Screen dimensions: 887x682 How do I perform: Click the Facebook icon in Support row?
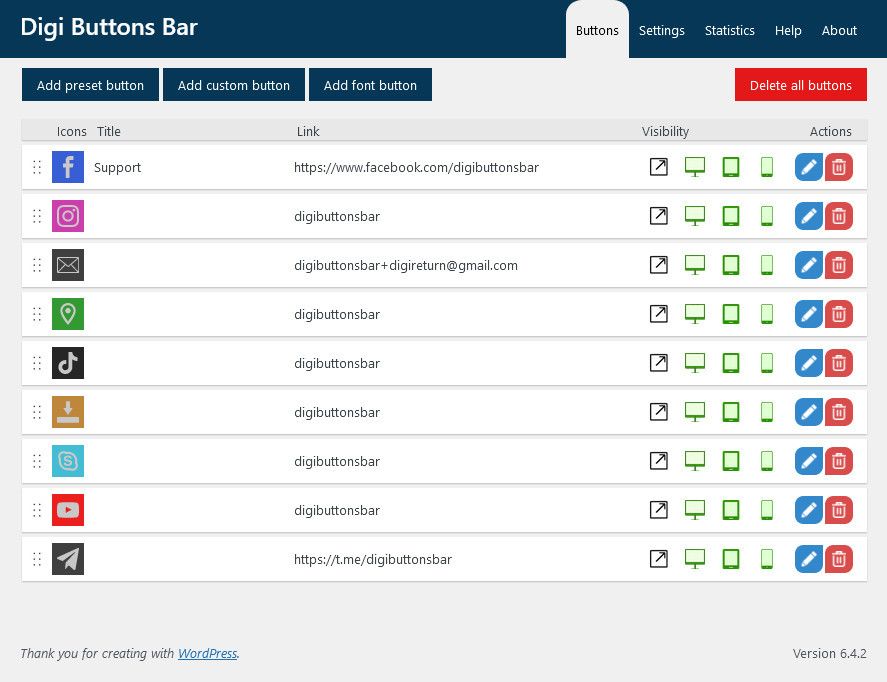(x=68, y=167)
